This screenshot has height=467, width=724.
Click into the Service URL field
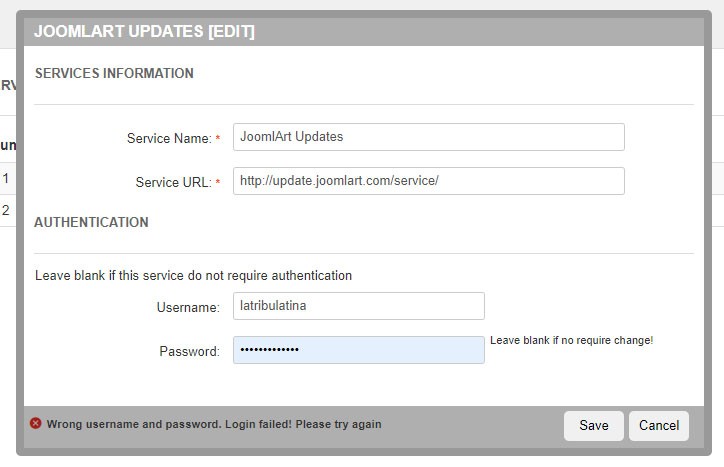(x=428, y=181)
